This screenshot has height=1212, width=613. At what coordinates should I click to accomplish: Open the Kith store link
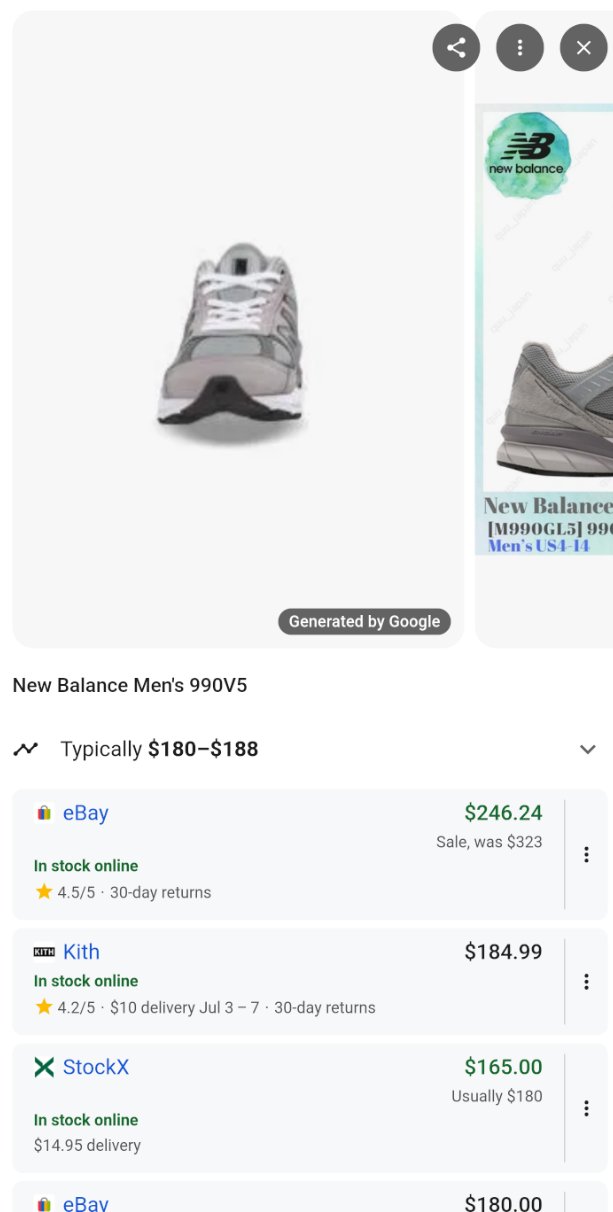[81, 952]
